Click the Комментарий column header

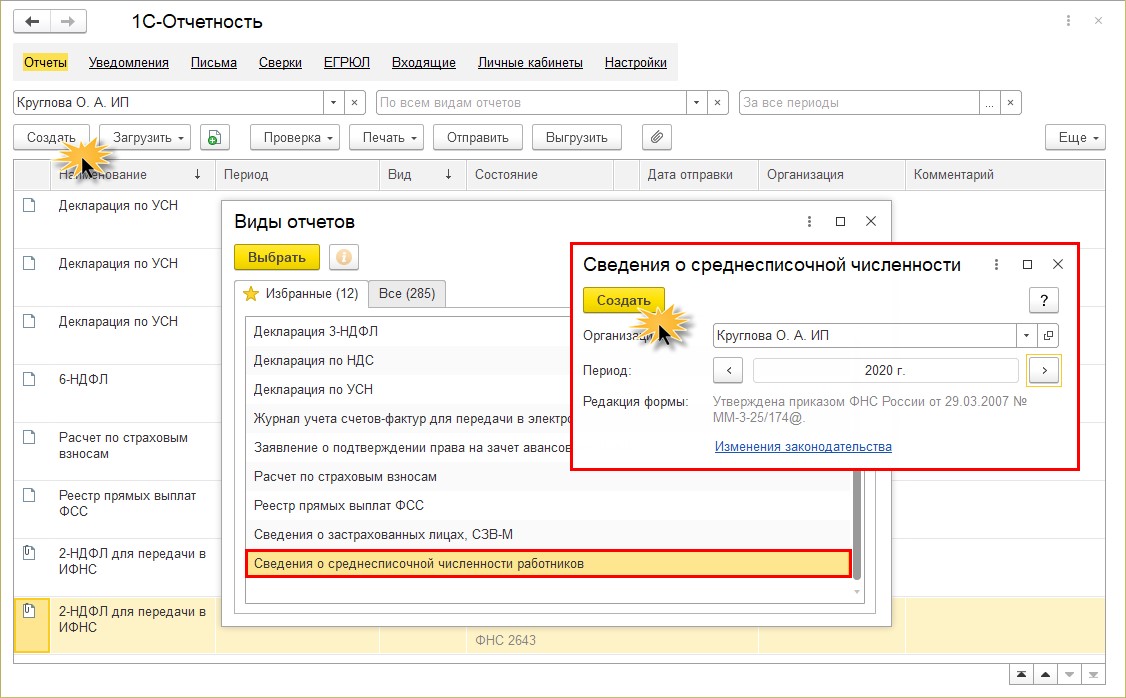click(x=1005, y=174)
